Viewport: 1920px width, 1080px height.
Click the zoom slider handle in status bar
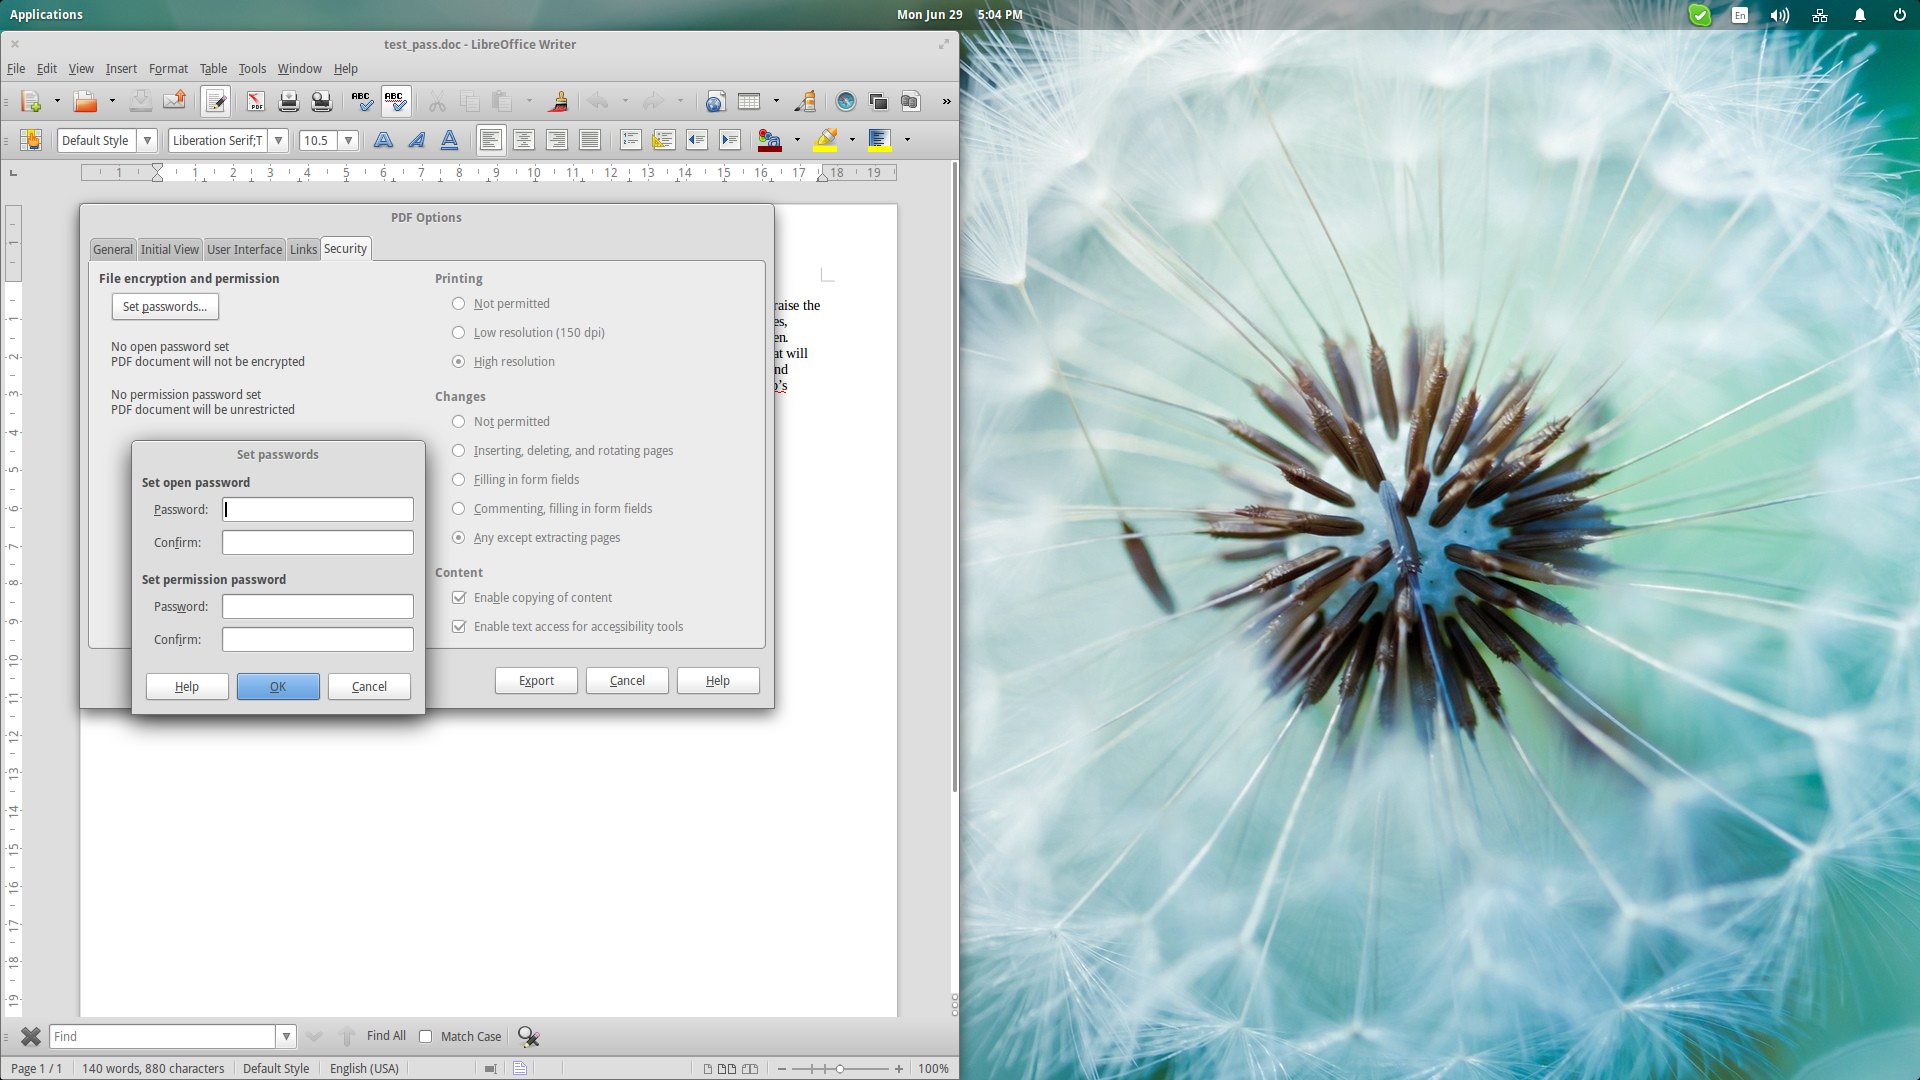(840, 1069)
